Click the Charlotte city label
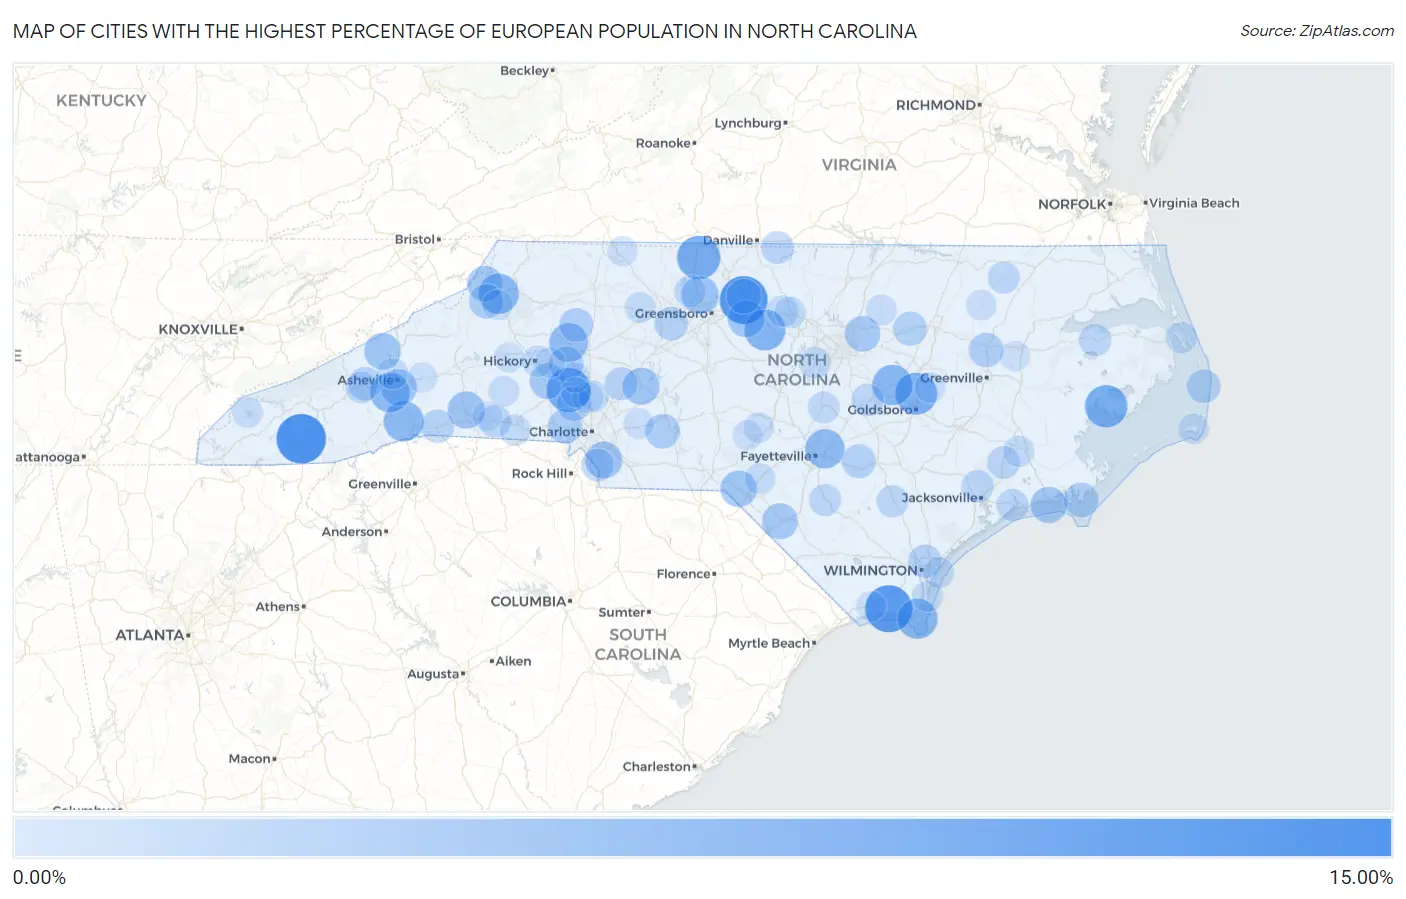Viewport: 1406px width, 899px height. click(x=559, y=432)
